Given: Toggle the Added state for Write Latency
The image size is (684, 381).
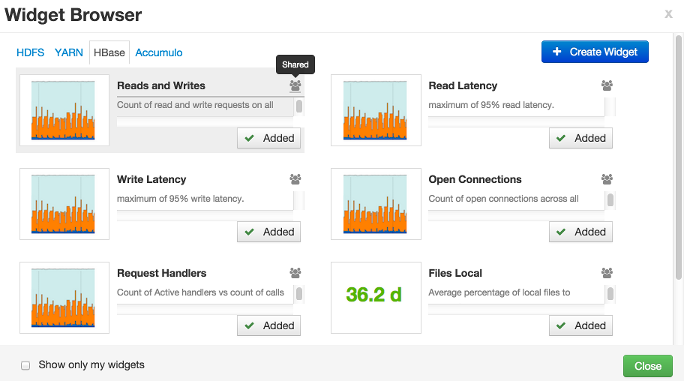Looking at the screenshot, I should coord(269,232).
